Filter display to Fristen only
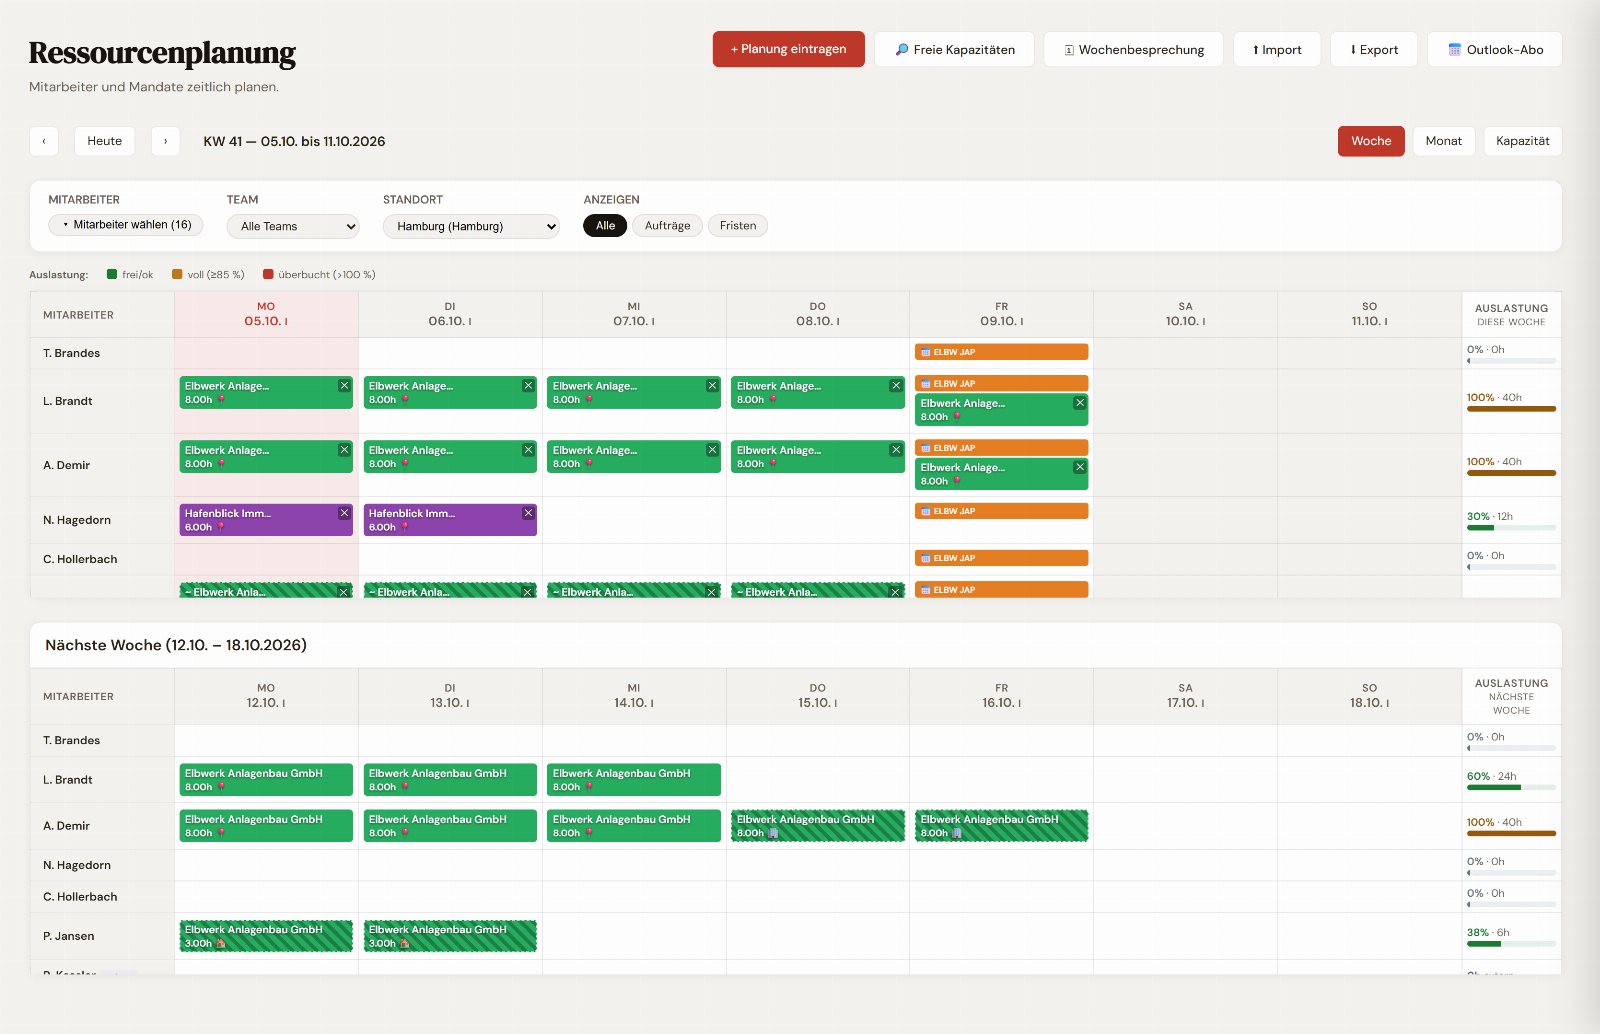Viewport: 1600px width, 1034px height. point(738,226)
